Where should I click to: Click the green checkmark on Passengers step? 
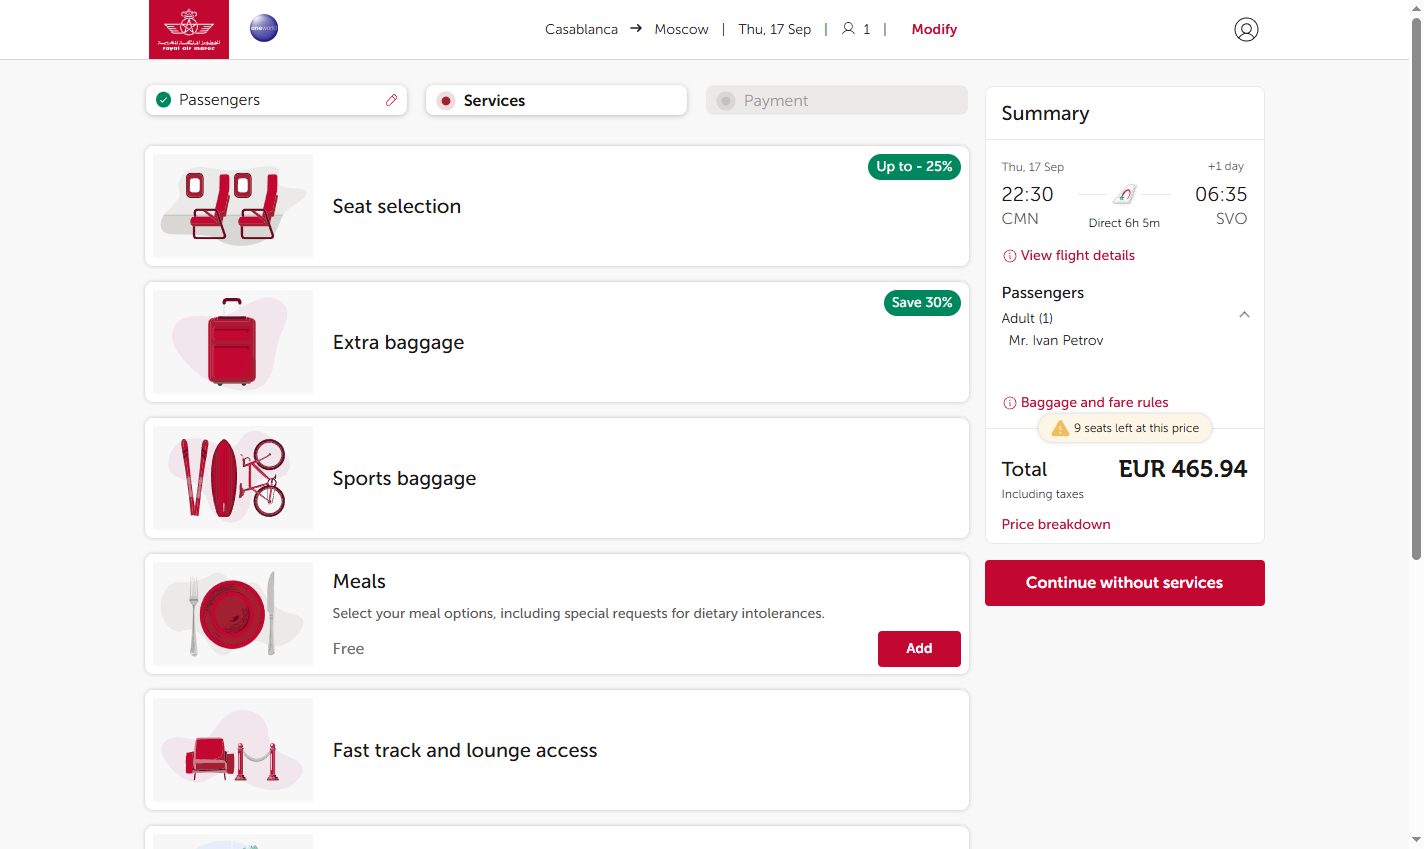[x=163, y=100]
